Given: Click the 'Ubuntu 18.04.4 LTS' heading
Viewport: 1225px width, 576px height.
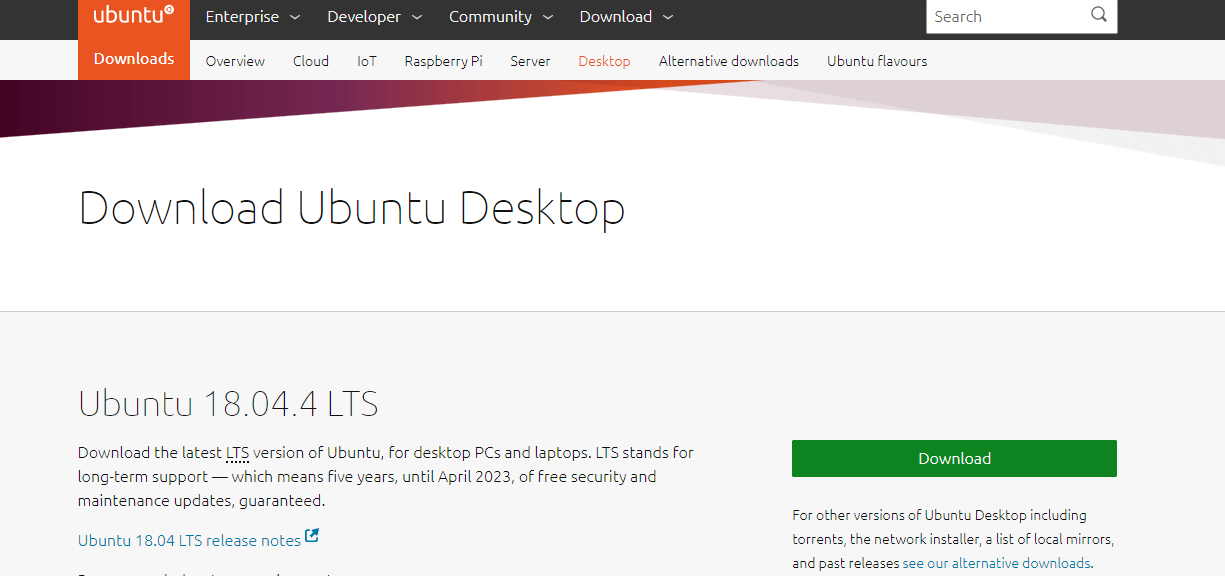Looking at the screenshot, I should (228, 404).
